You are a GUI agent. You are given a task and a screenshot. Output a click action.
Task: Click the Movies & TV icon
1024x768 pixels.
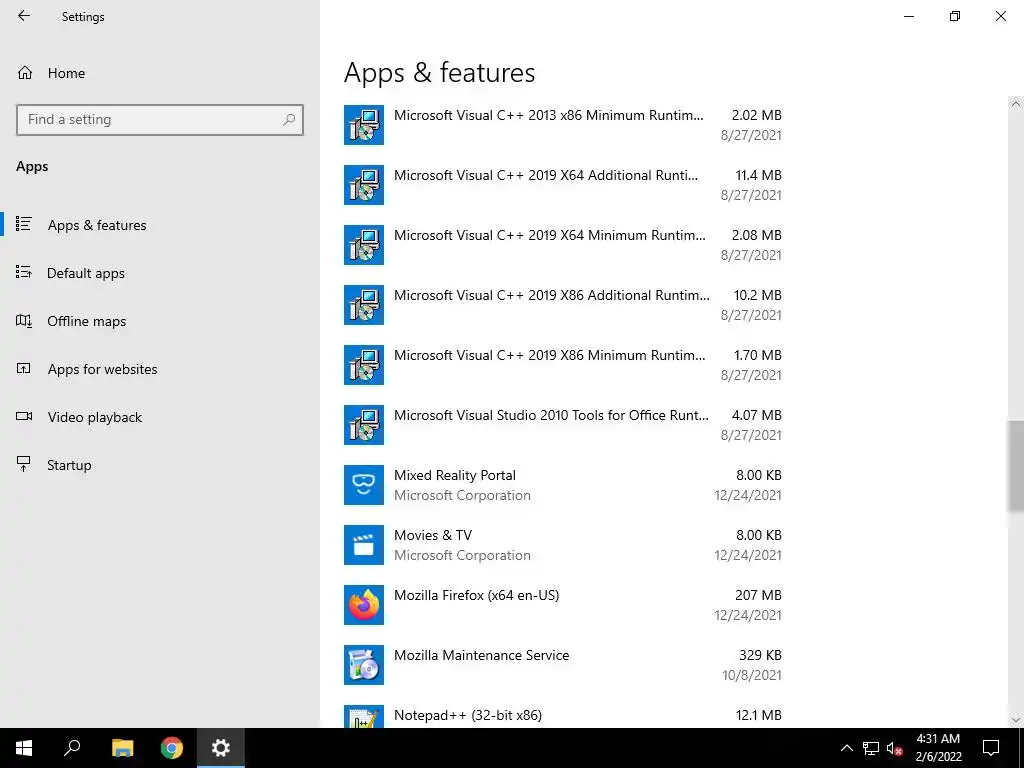pyautogui.click(x=364, y=545)
